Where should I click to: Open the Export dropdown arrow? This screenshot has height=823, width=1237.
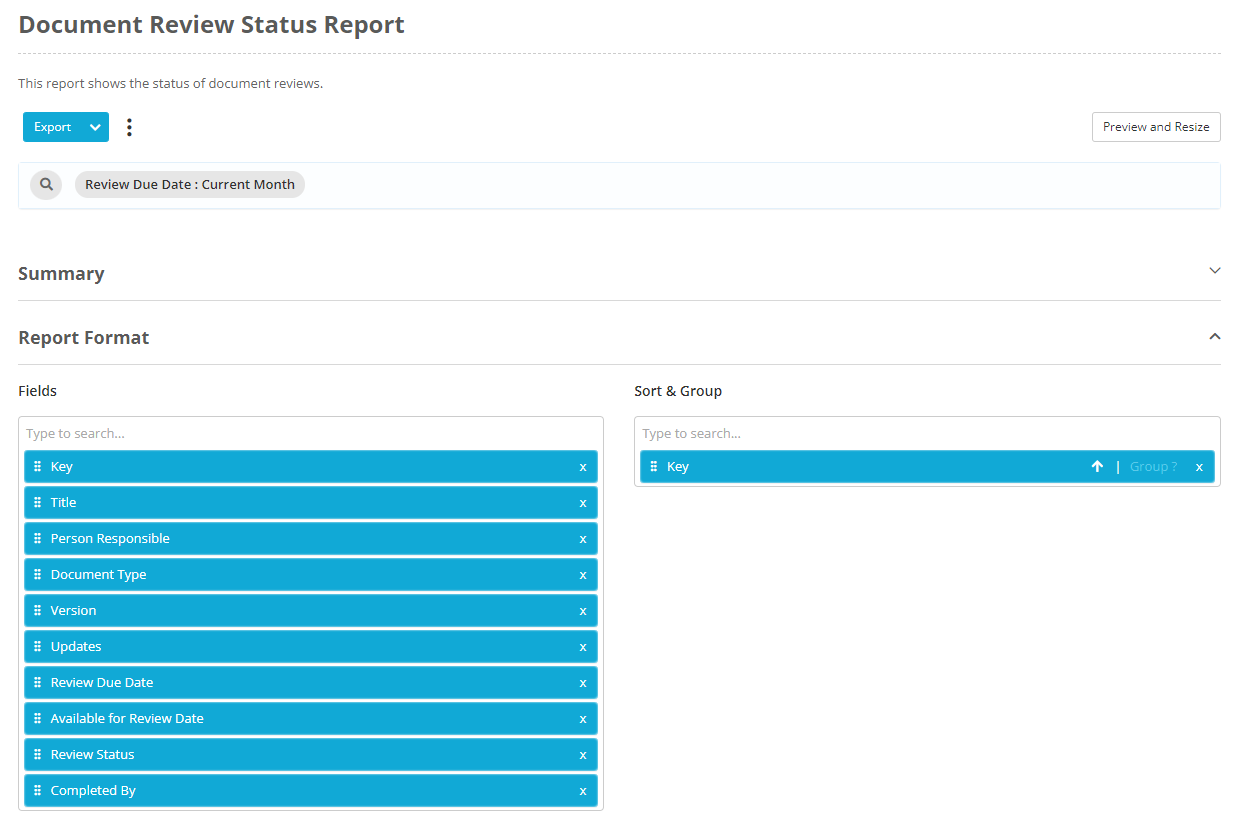coord(95,127)
